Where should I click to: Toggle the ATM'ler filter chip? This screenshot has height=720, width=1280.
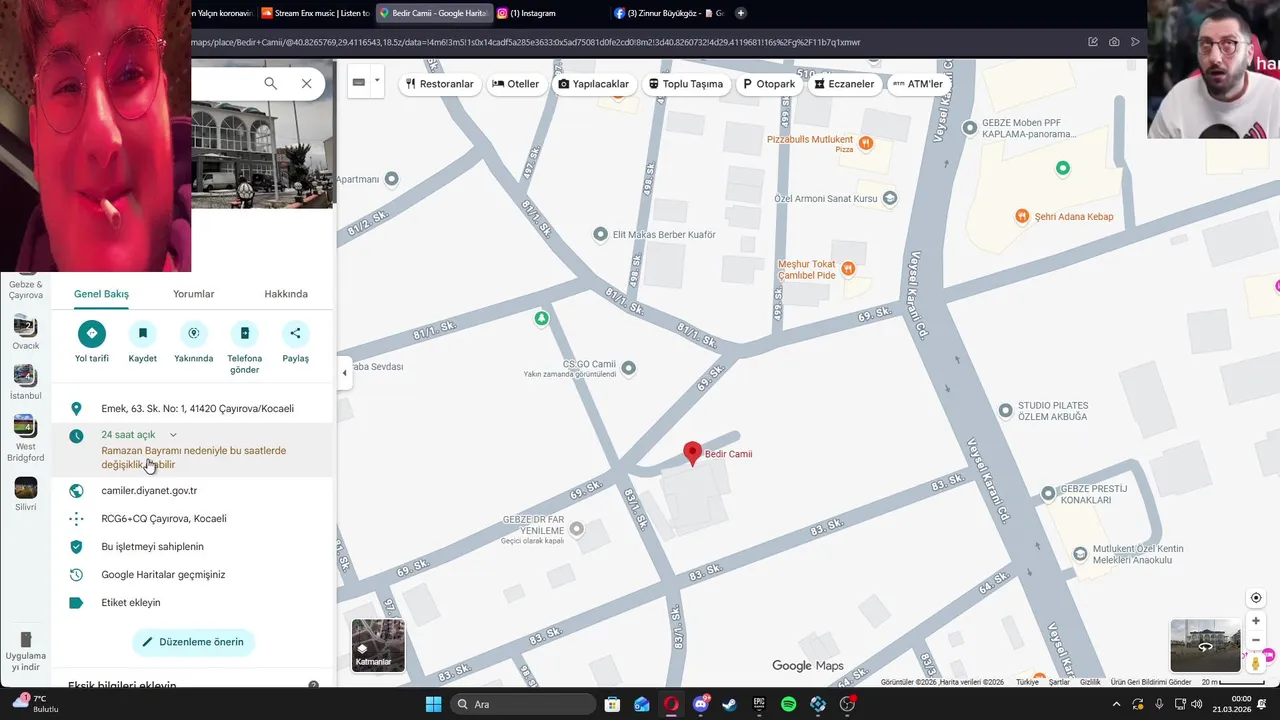pos(918,84)
